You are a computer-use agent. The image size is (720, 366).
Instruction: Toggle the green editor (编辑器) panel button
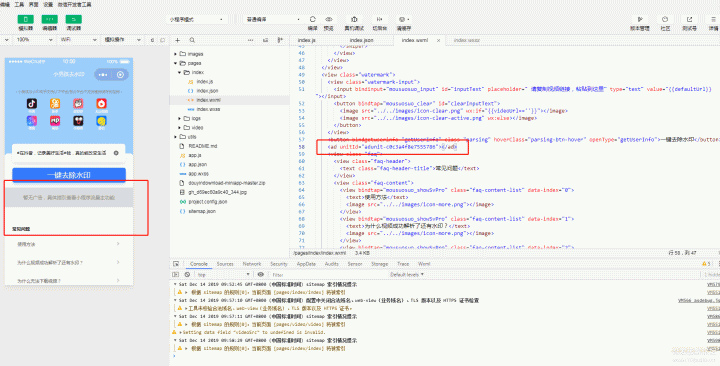pos(50,19)
